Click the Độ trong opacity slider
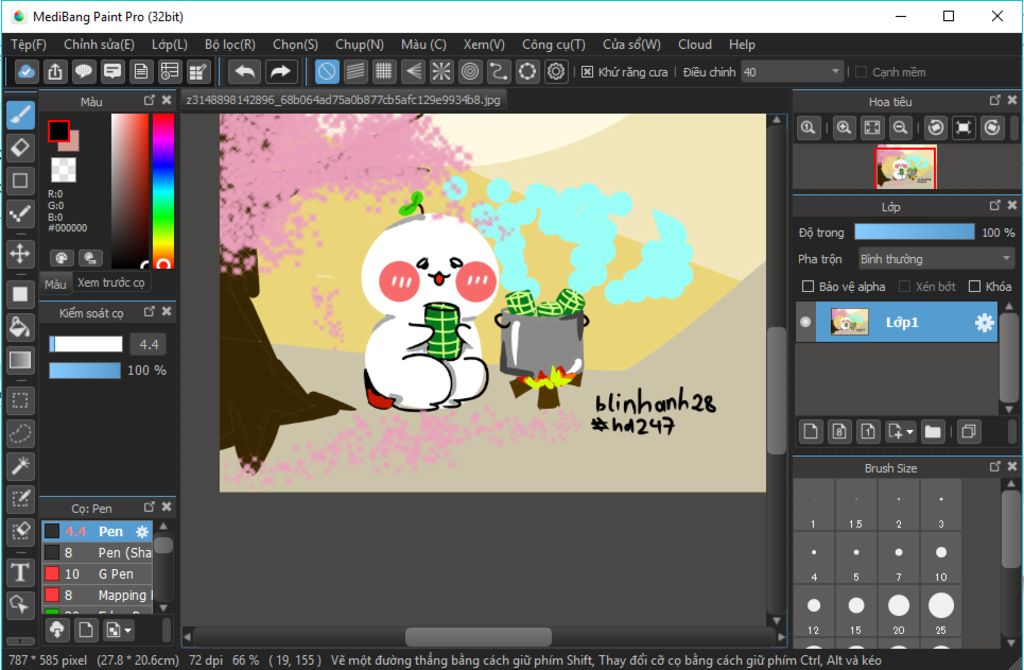Viewport: 1024px width, 670px height. (x=914, y=232)
